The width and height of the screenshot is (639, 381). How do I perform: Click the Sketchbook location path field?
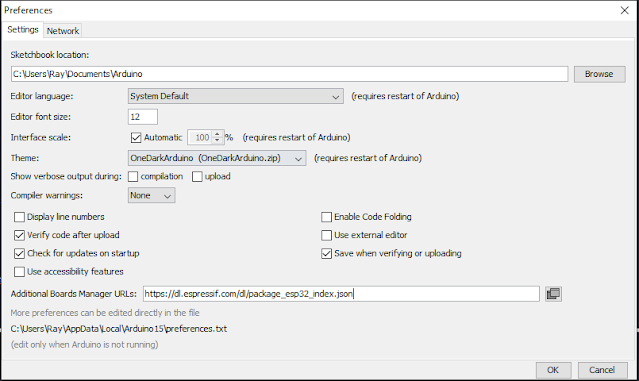(289, 74)
